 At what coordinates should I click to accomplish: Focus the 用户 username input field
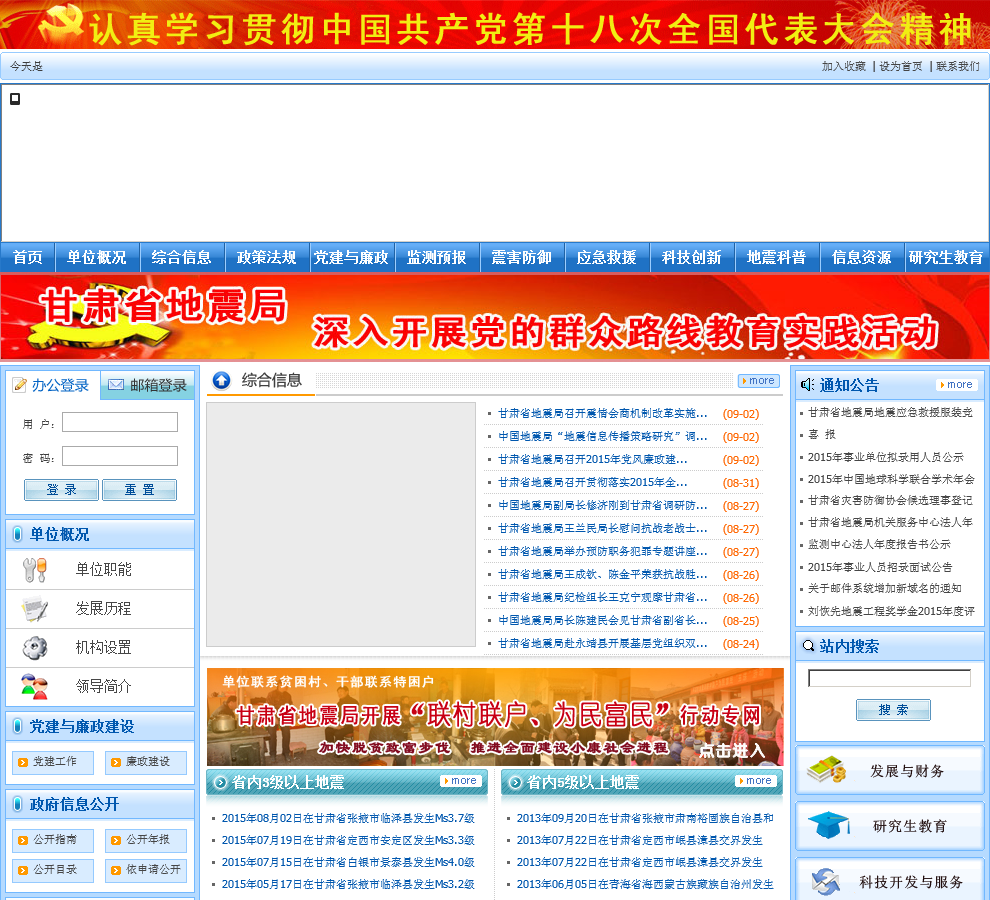pos(120,422)
